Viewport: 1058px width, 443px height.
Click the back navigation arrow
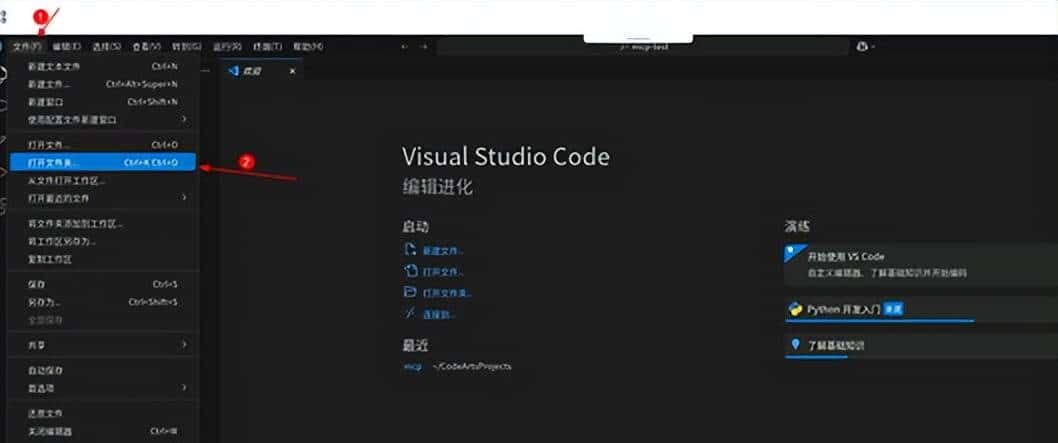tap(403, 46)
